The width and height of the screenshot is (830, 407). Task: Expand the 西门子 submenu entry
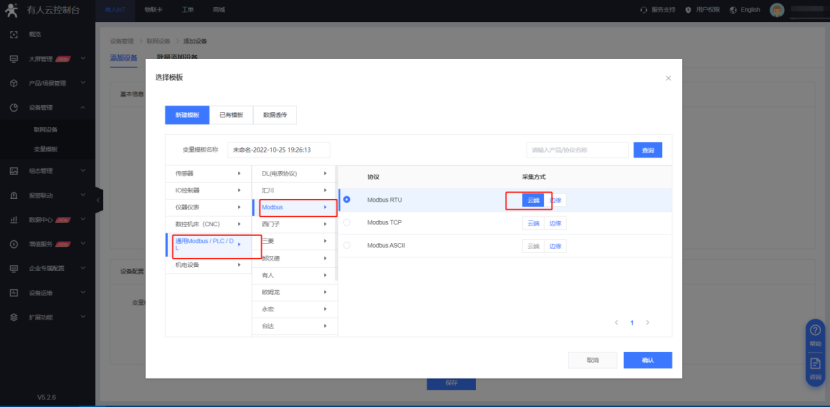[x=293, y=223]
